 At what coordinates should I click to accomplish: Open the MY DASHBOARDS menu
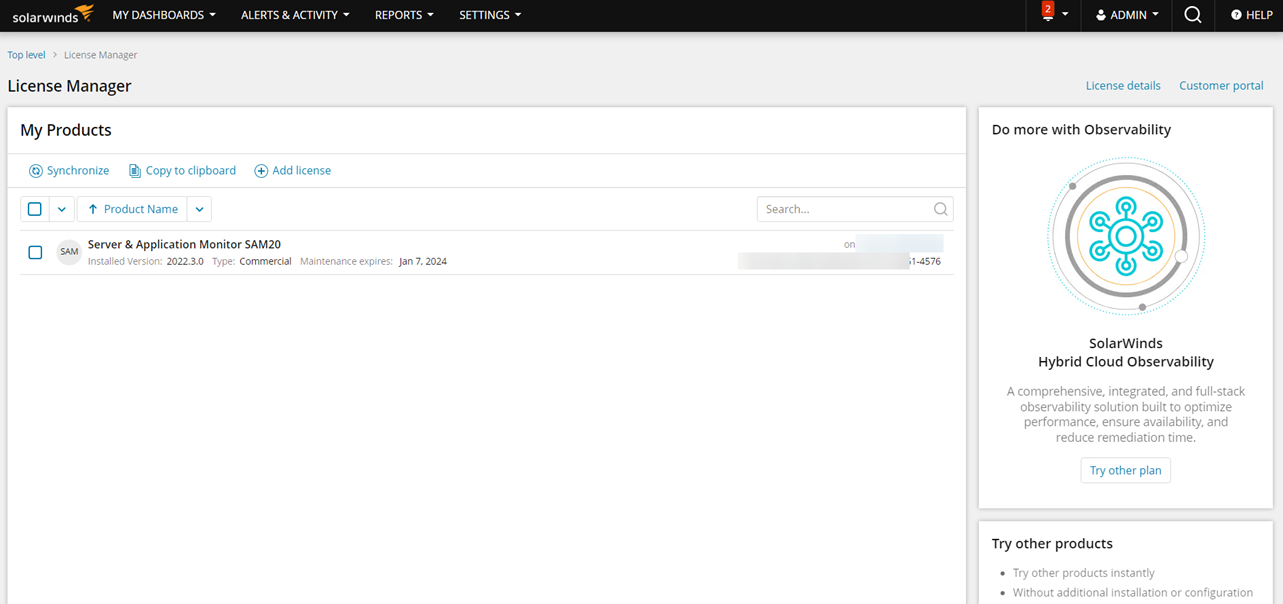pos(164,15)
